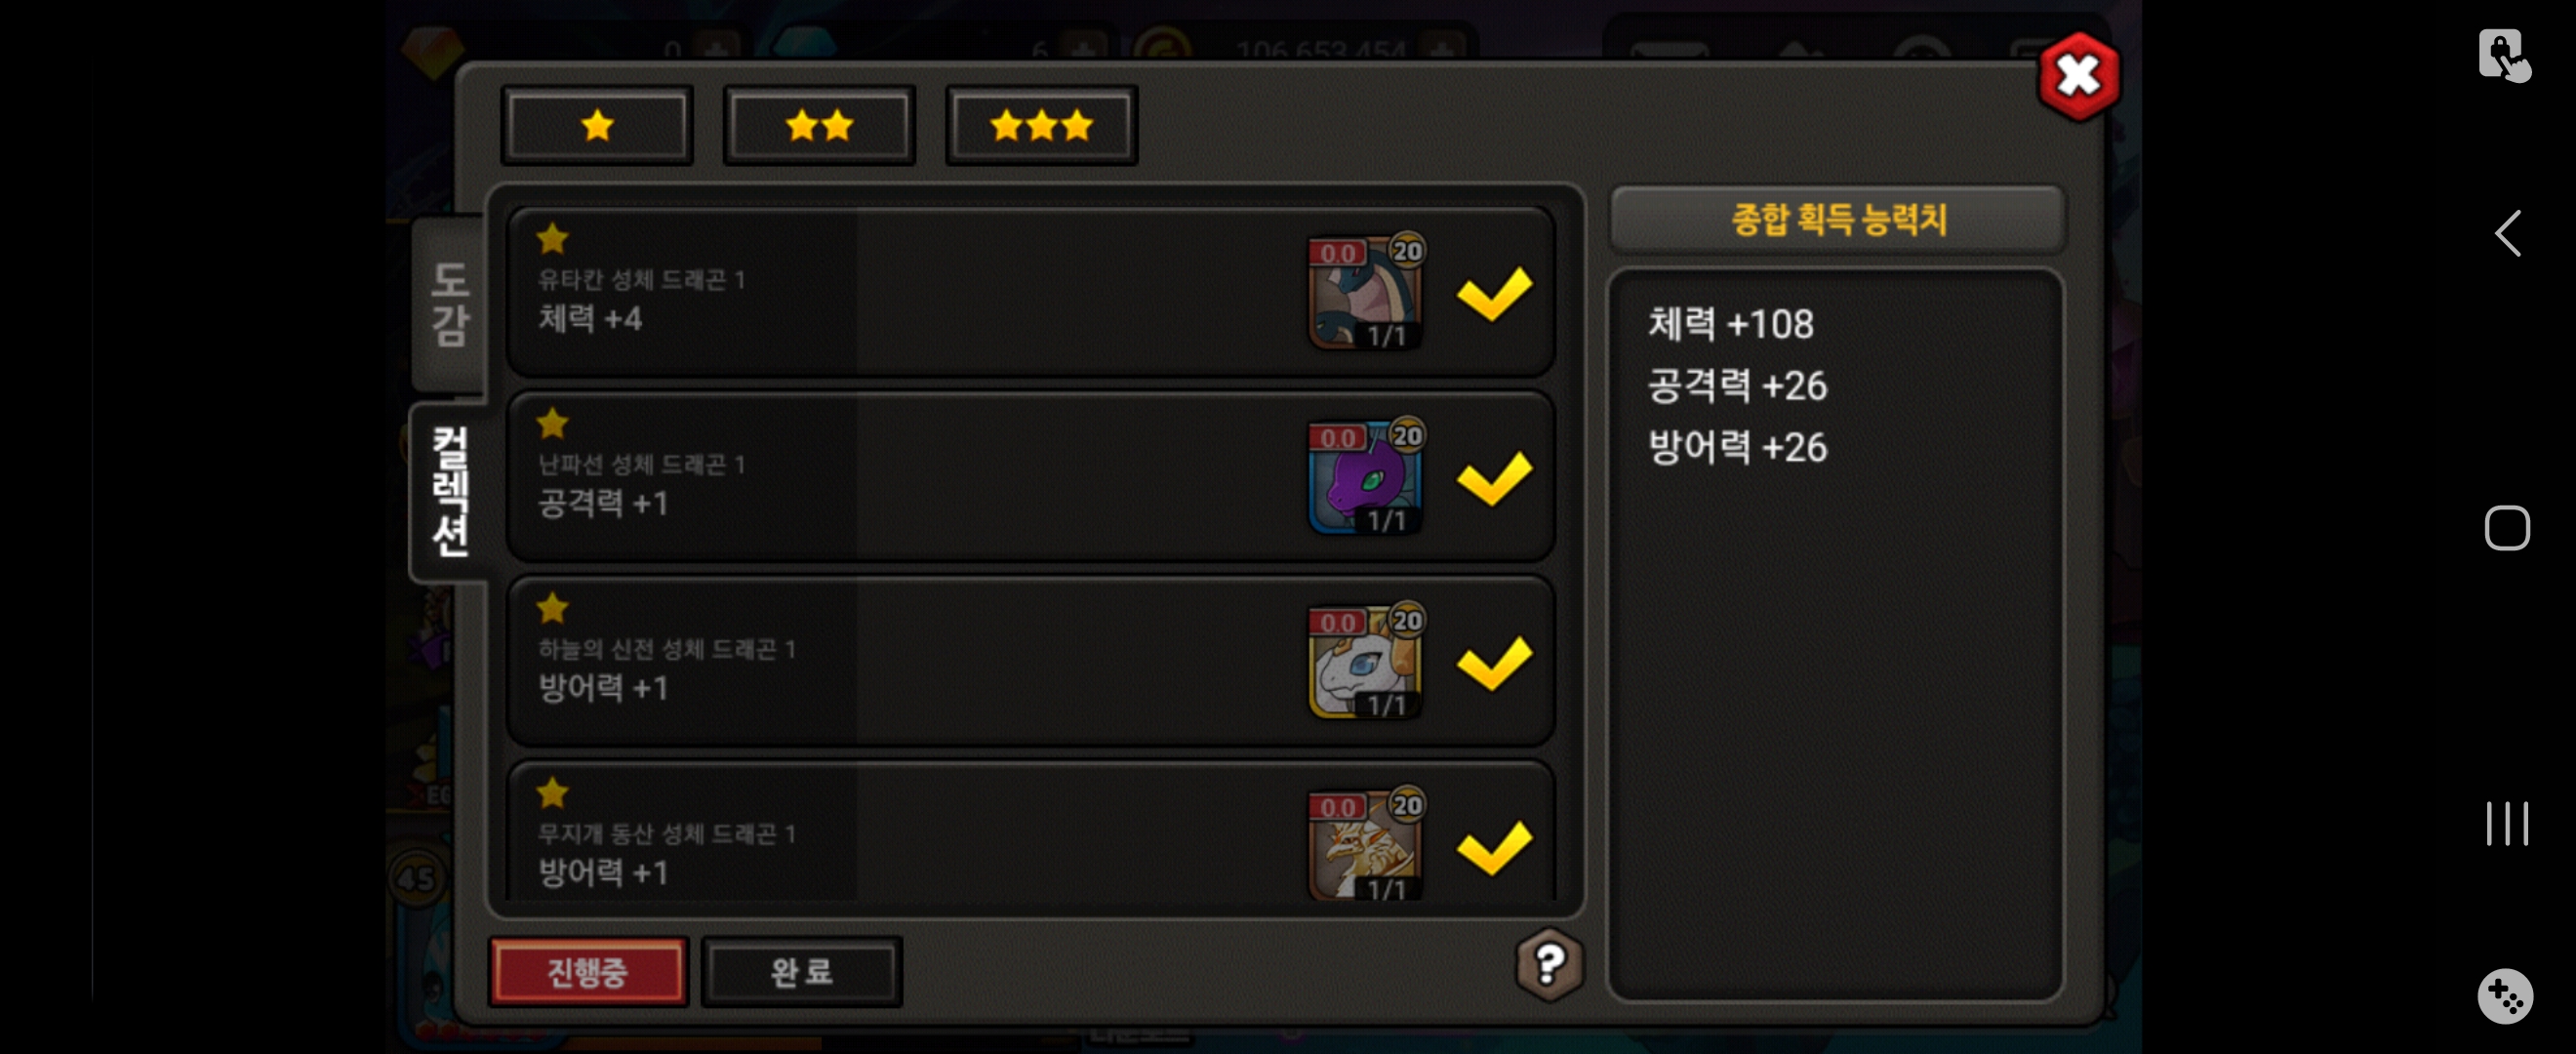Filter by the one-star tab
Viewport: 2576px width, 1054px height.
[597, 126]
